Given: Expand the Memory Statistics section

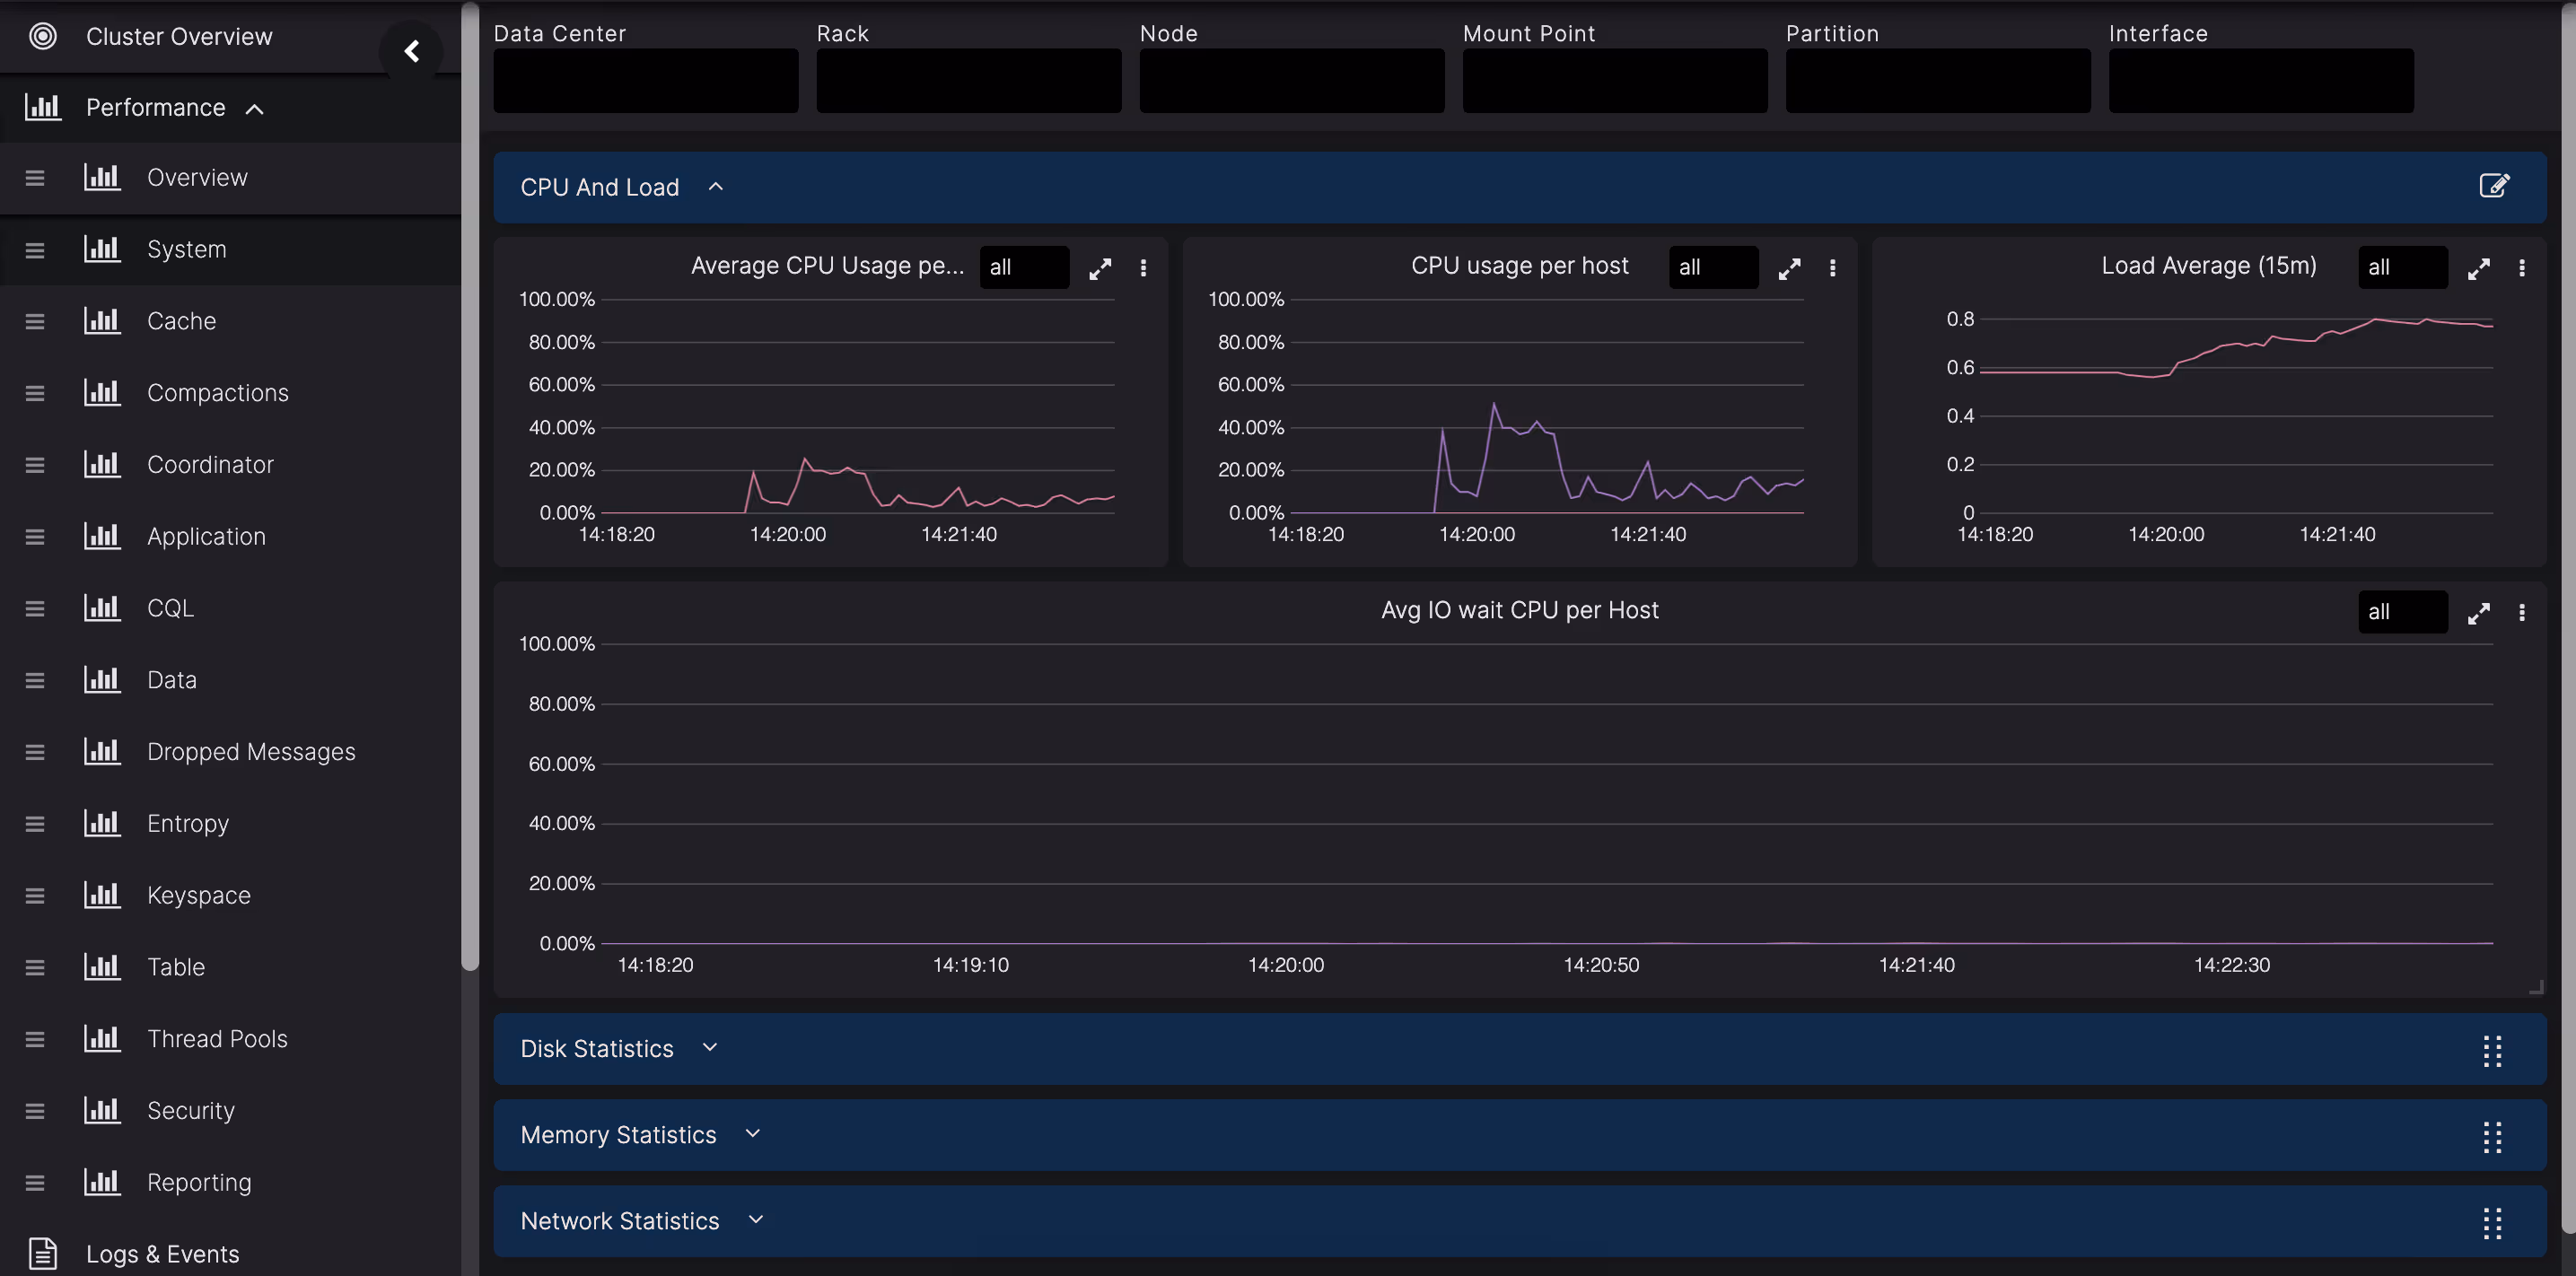Looking at the screenshot, I should pyautogui.click(x=753, y=1134).
